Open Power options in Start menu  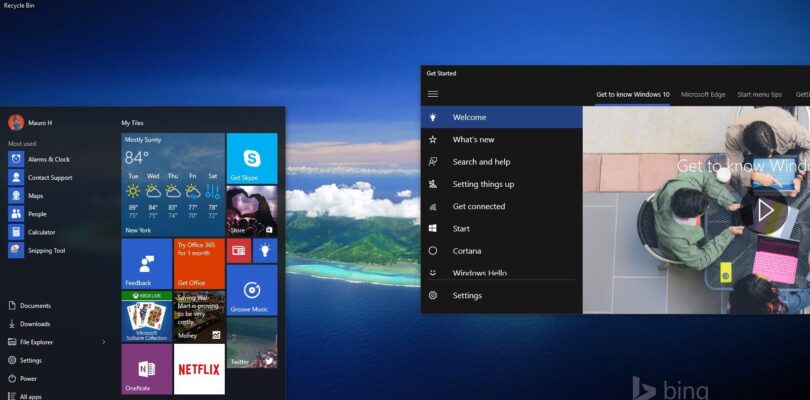tap(28, 379)
